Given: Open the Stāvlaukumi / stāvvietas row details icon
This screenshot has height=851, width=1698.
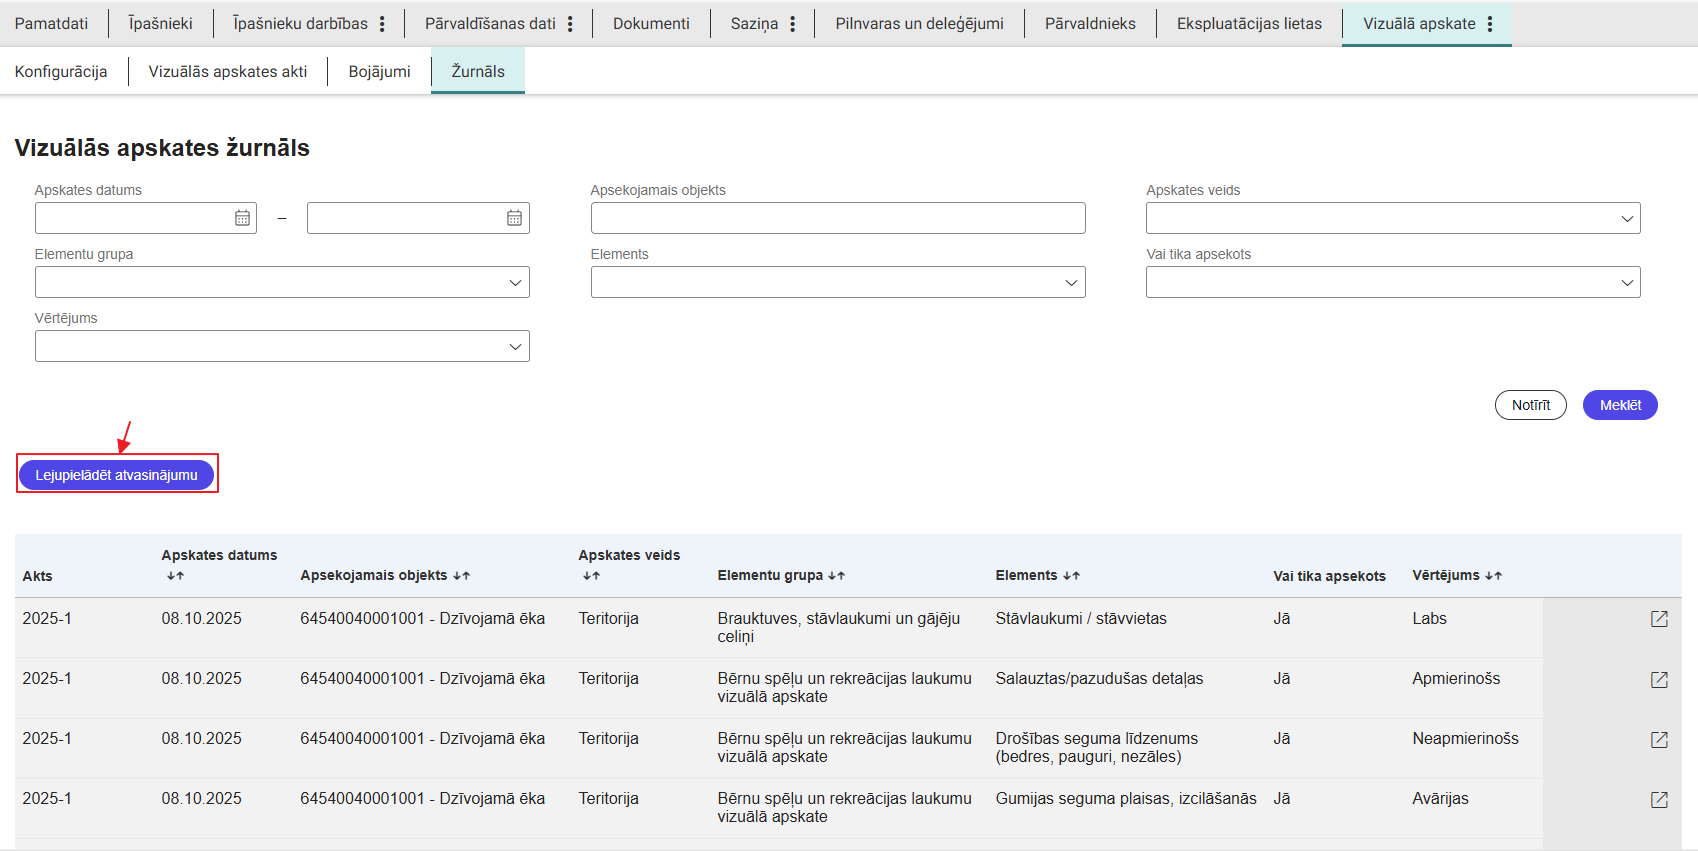Looking at the screenshot, I should [x=1659, y=619].
